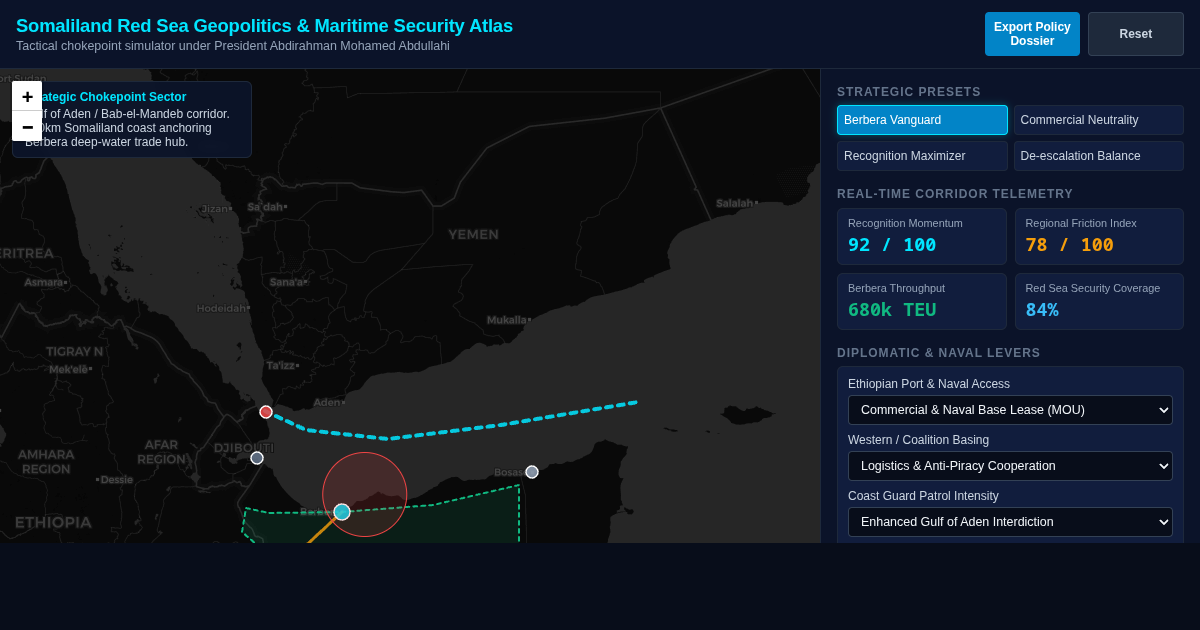Image resolution: width=1200 pixels, height=630 pixels.
Task: Click the ETHIOPIA label on the map
Action: [x=53, y=522]
